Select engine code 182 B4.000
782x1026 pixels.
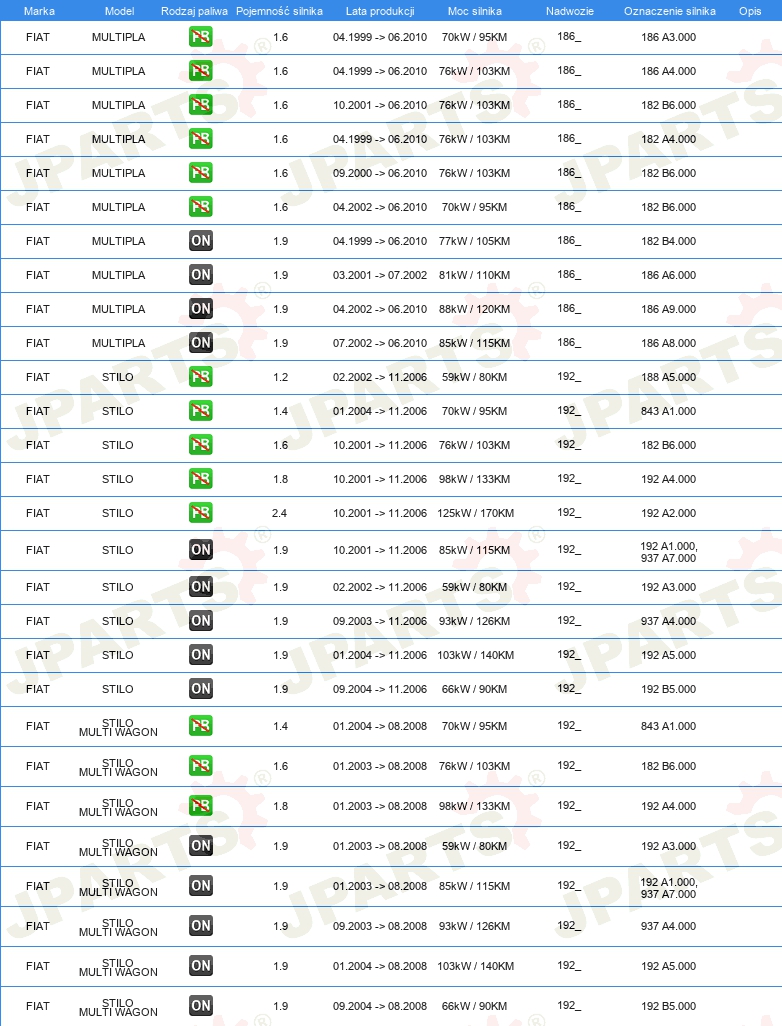click(x=668, y=241)
